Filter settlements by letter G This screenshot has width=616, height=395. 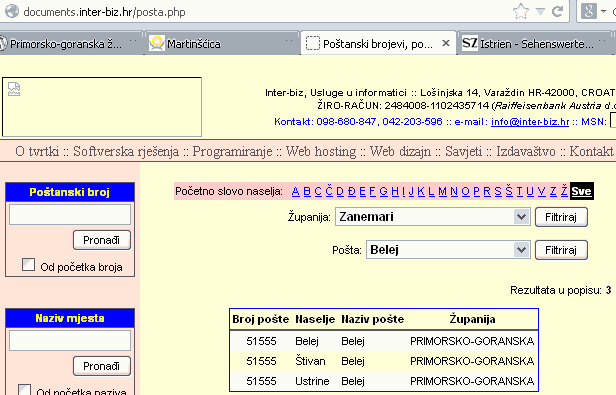click(x=384, y=191)
